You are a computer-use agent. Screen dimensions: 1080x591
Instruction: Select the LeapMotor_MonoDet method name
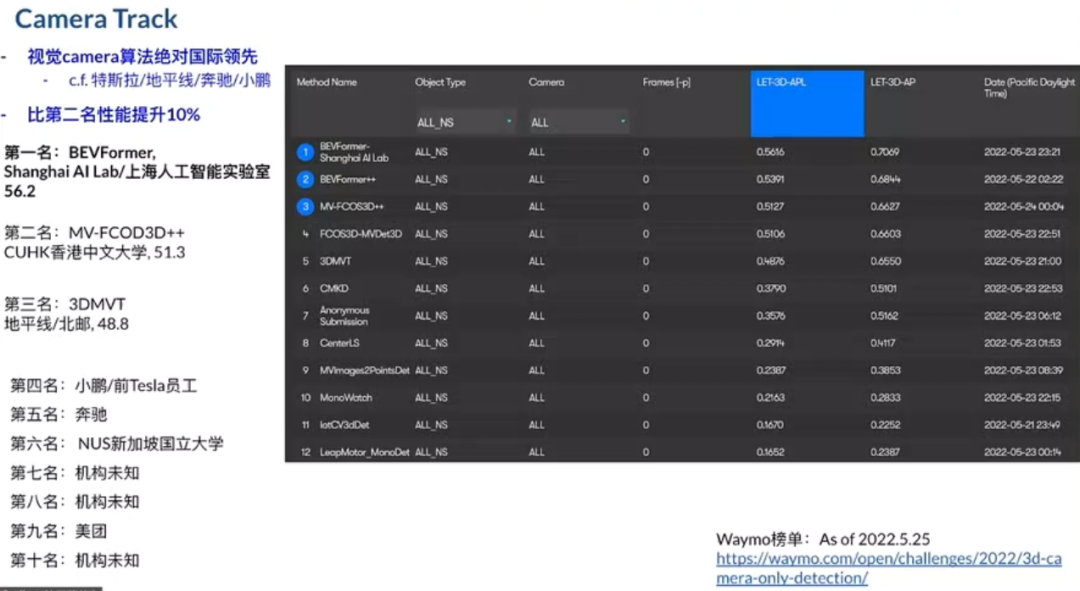point(364,453)
